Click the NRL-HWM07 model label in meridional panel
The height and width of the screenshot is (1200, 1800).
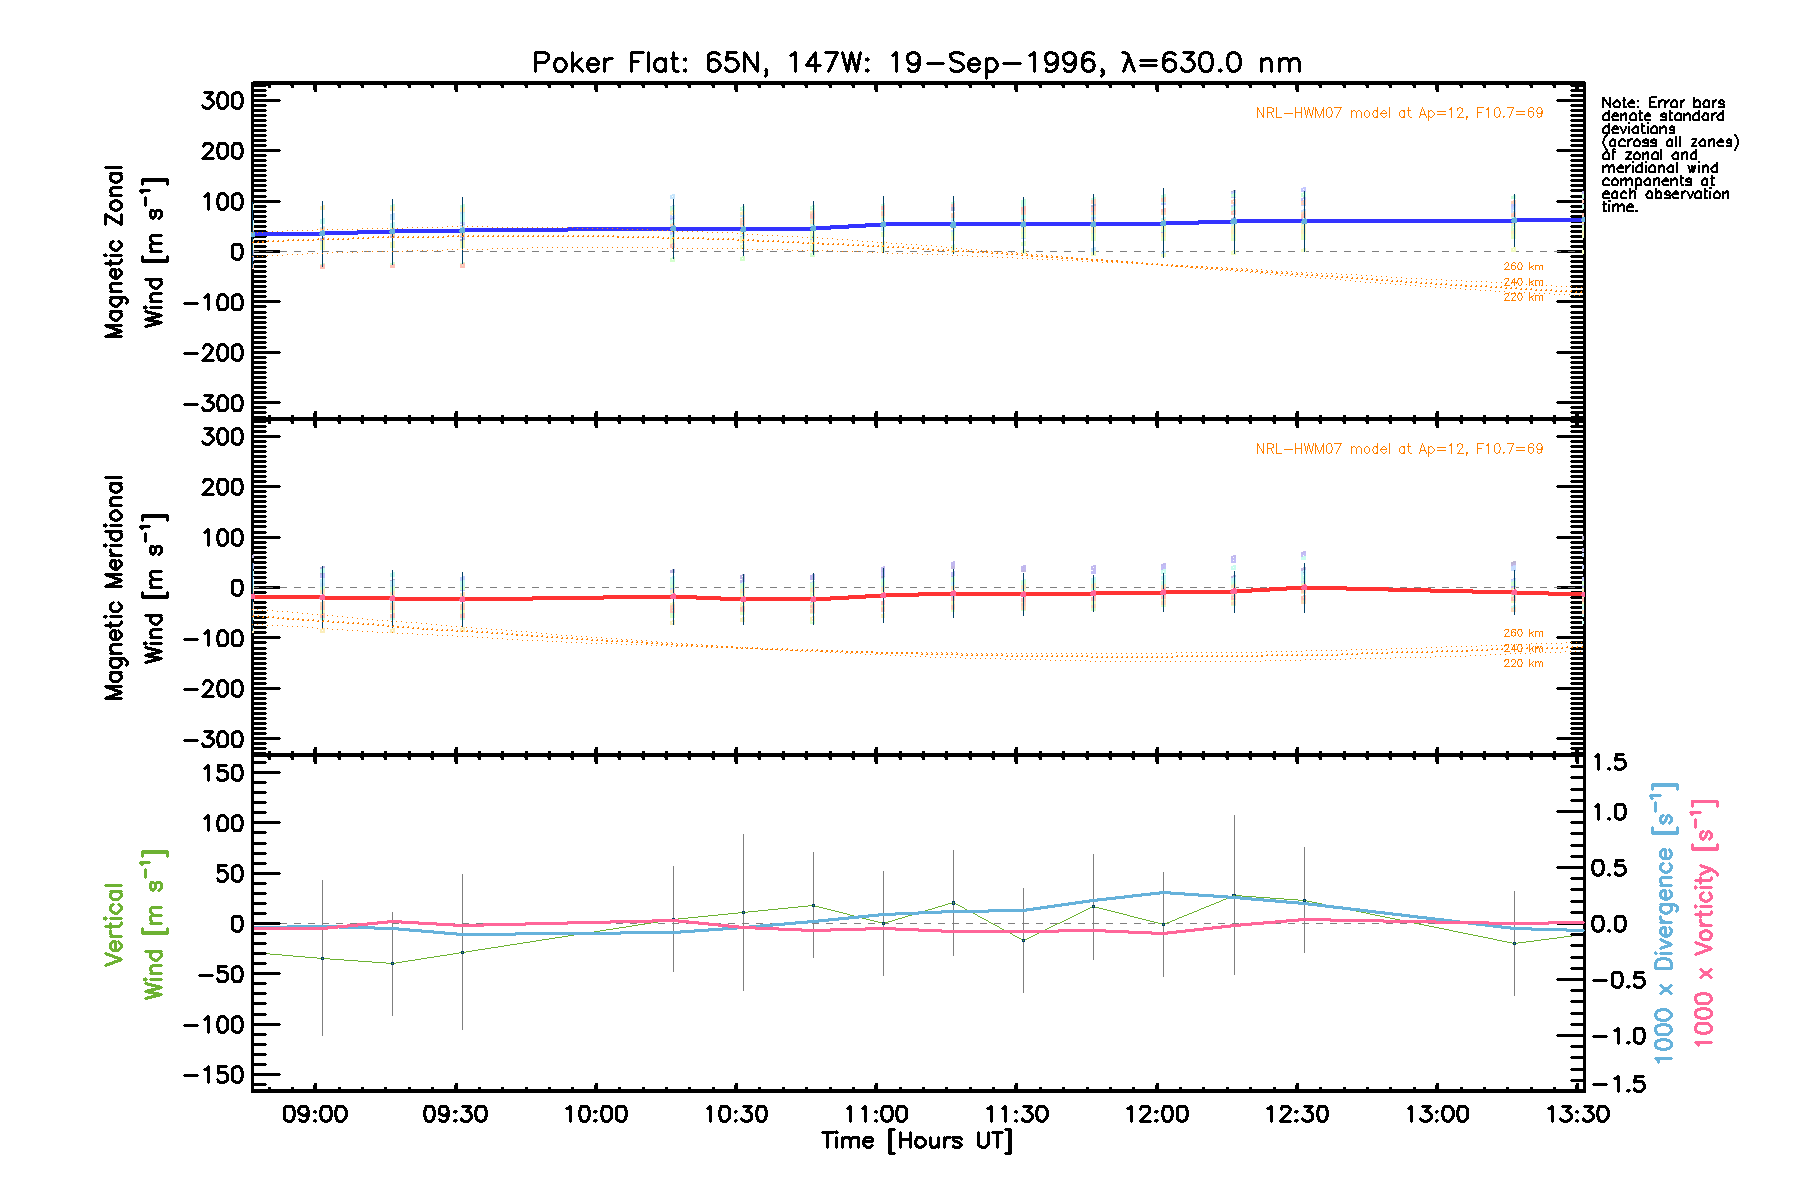click(x=1399, y=449)
